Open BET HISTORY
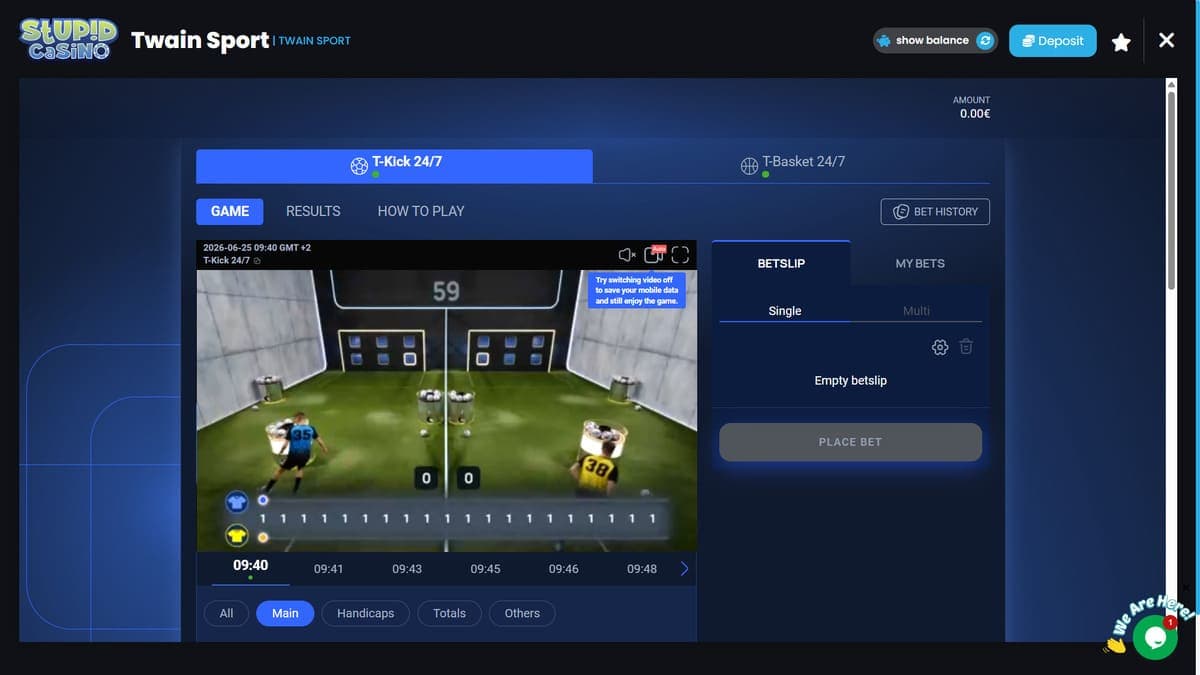1200x675 pixels. 935,212
